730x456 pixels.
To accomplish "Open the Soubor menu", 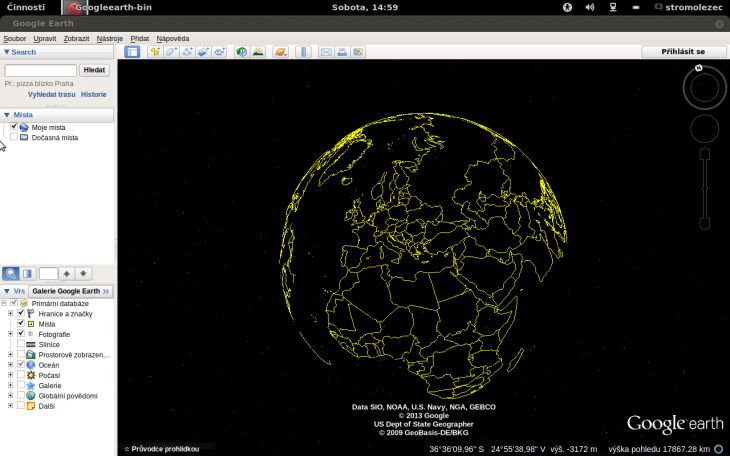I will (x=15, y=39).
